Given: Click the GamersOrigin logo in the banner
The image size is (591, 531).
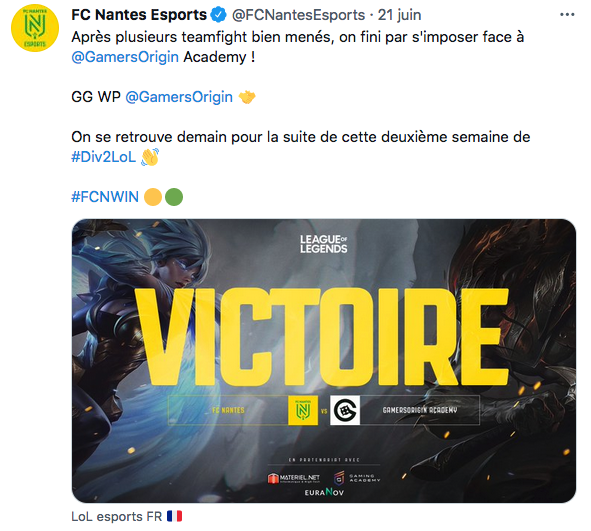Looking at the screenshot, I should point(345,410).
